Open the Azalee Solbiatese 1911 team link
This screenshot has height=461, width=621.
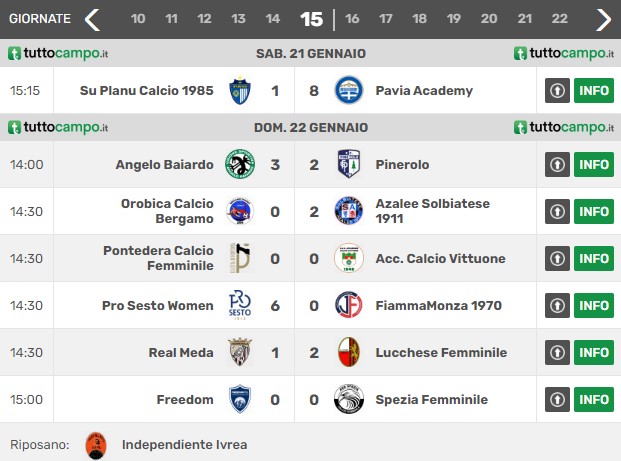[432, 211]
